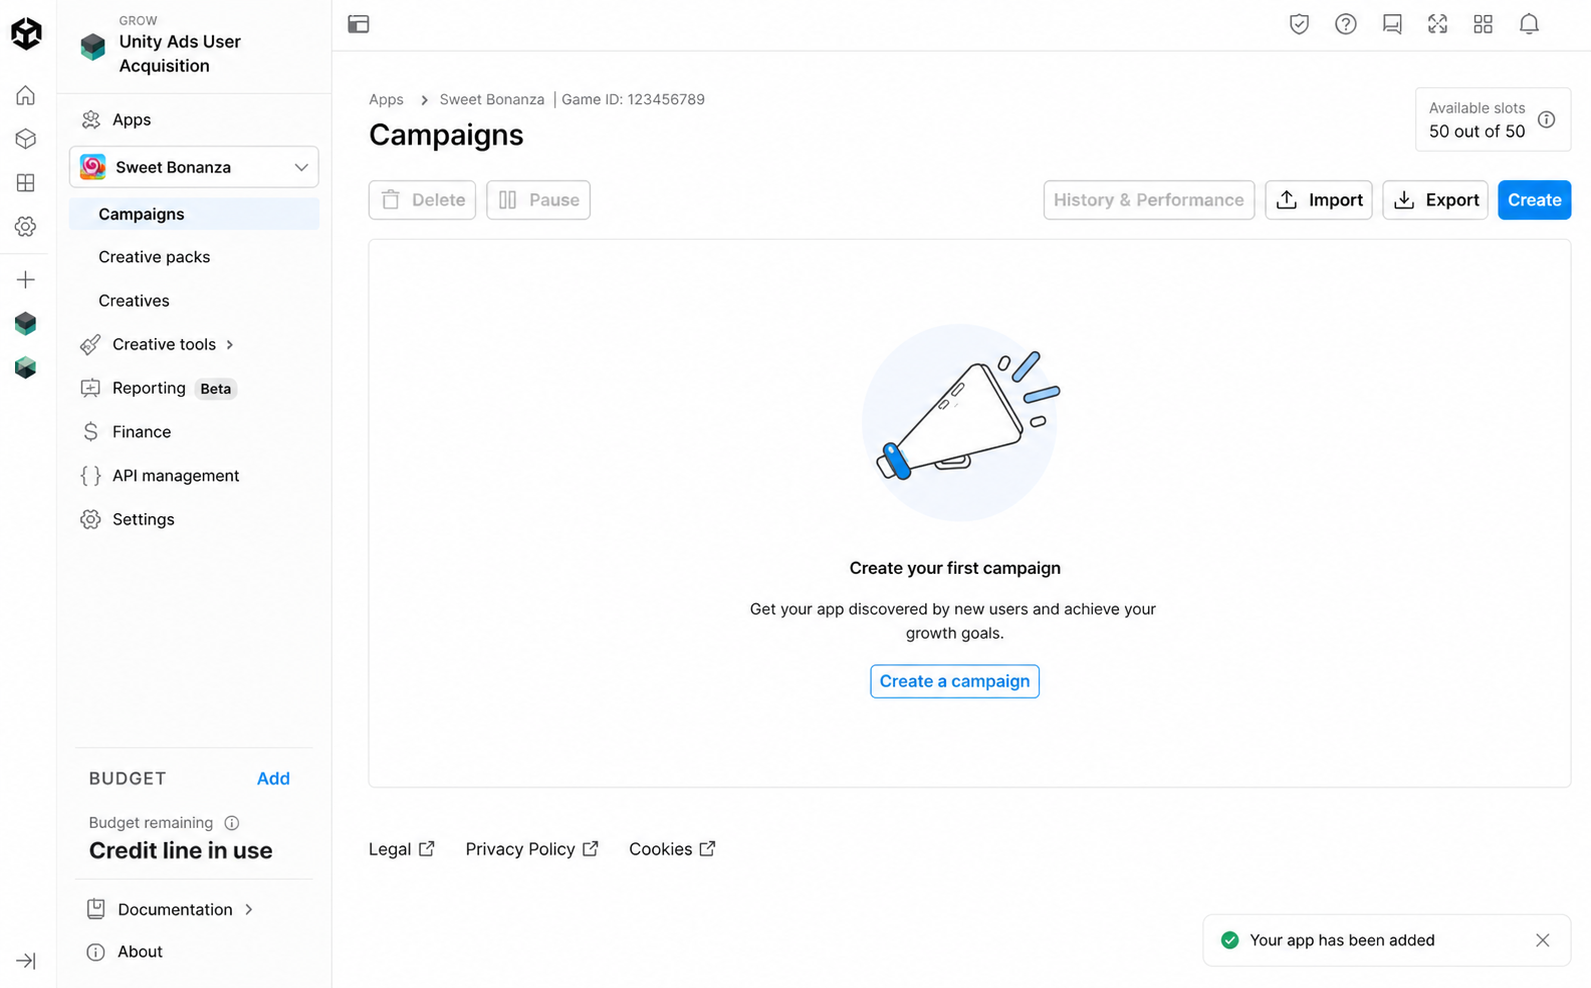The image size is (1591, 988).
Task: Open the Cookies link
Action: 672,849
